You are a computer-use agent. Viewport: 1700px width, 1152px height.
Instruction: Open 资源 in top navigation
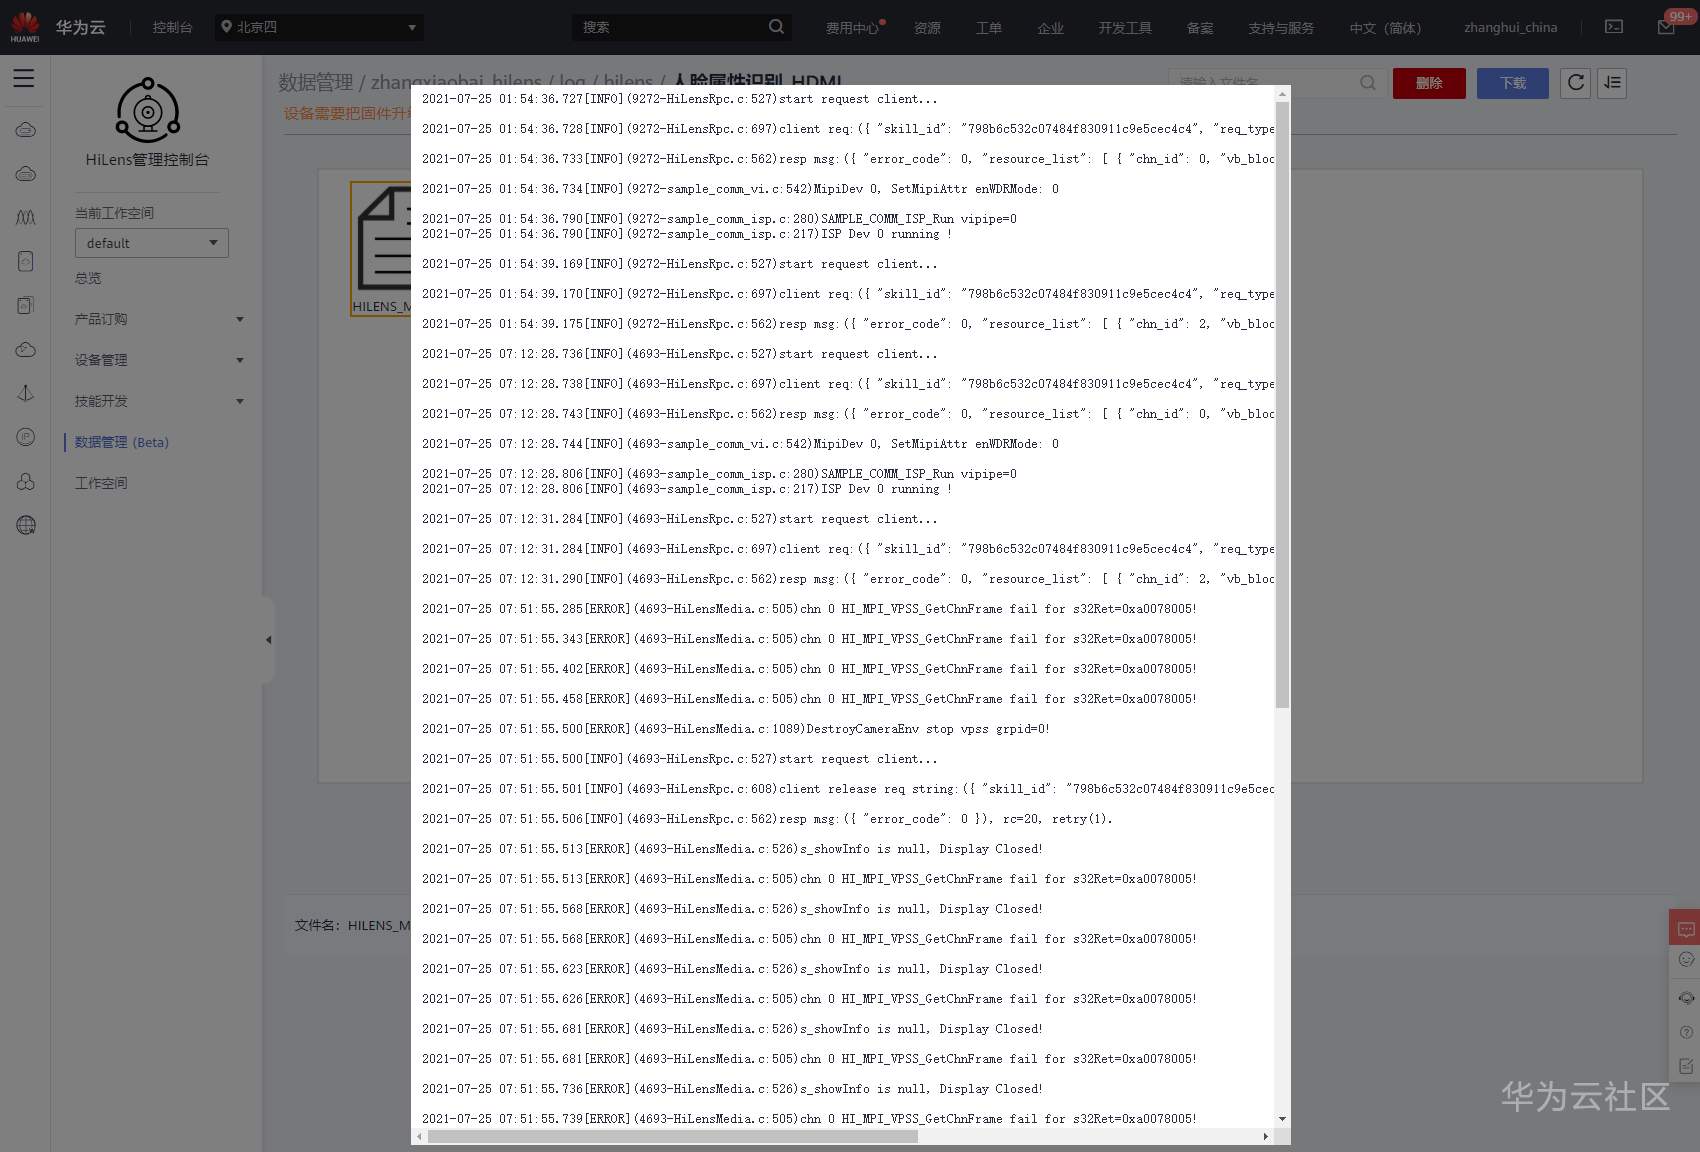pos(927,28)
